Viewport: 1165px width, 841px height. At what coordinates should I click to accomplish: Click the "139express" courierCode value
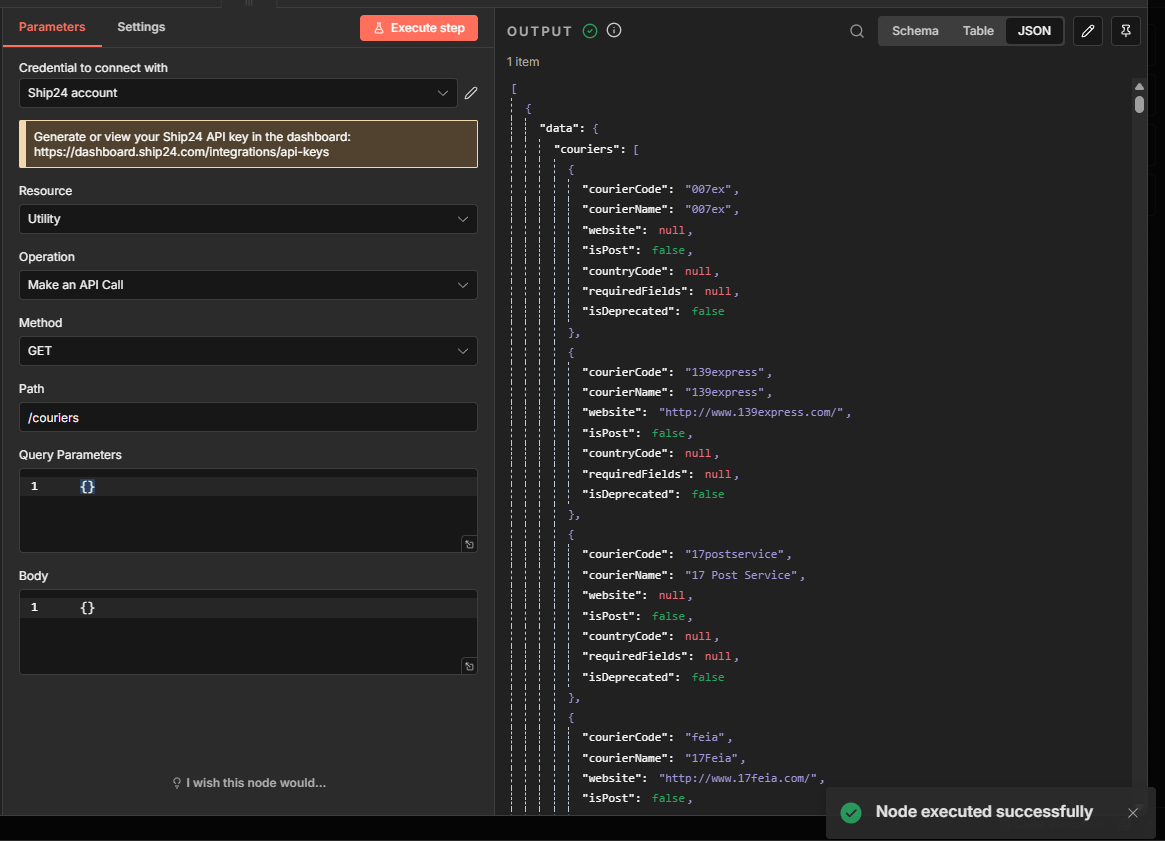pos(724,372)
